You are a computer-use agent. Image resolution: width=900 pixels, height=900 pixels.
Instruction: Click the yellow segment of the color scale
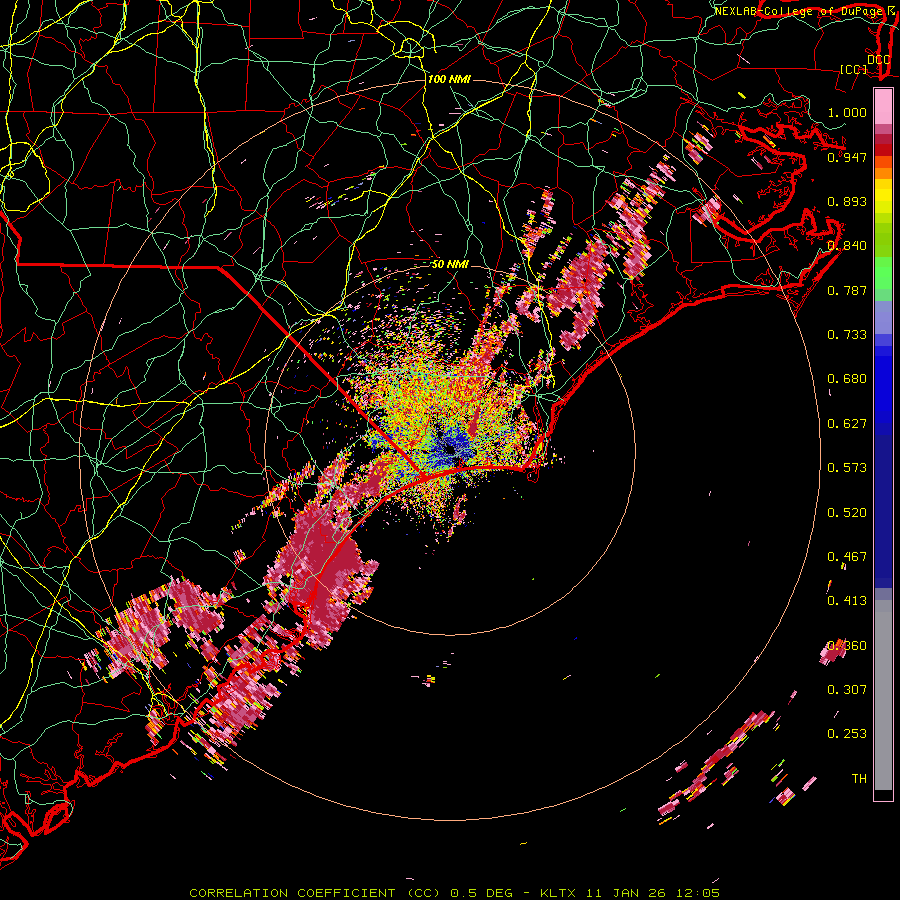tap(883, 195)
